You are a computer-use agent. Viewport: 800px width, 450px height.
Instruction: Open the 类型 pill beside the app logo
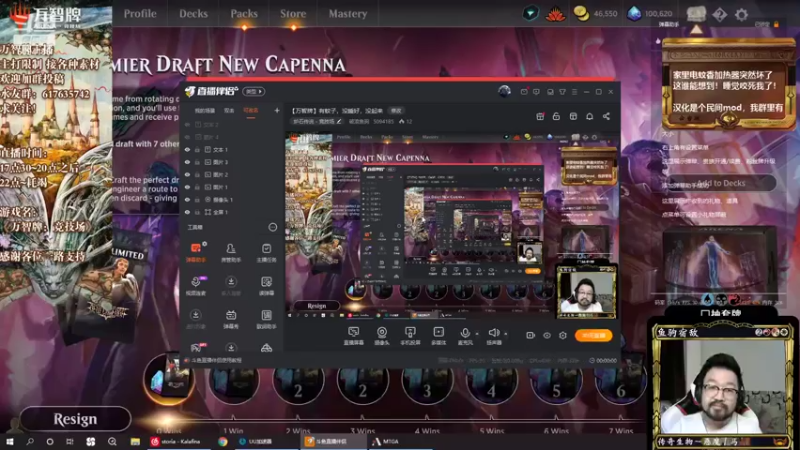tap(254, 91)
